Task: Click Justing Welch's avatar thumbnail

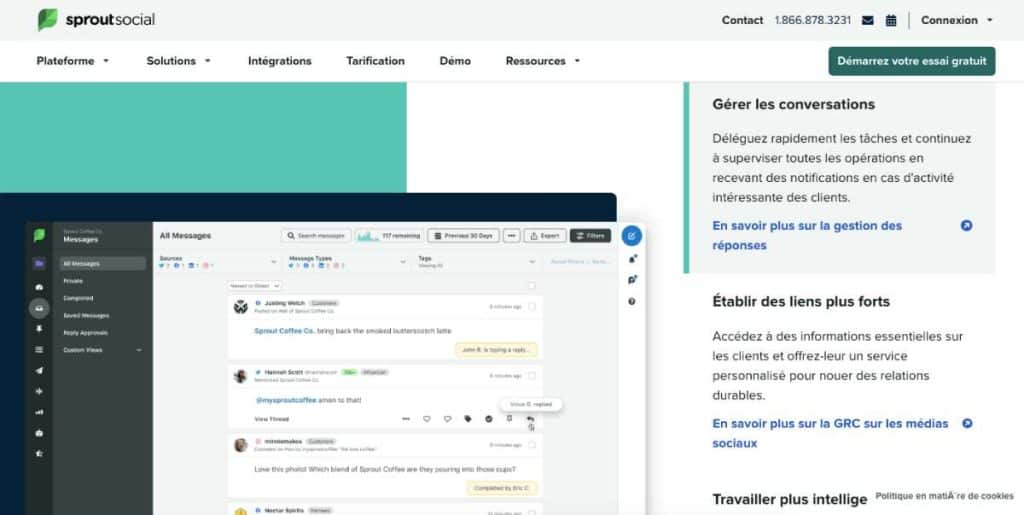Action: pos(241,307)
